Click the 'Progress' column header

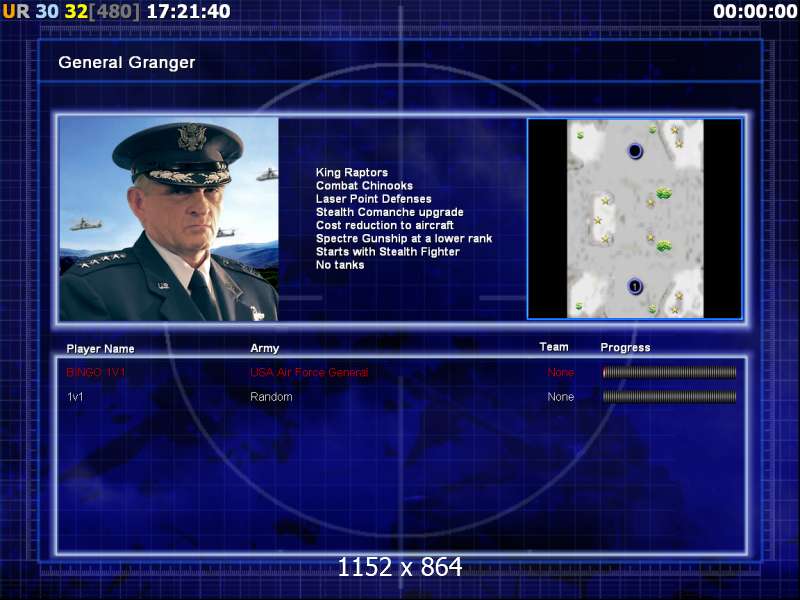pos(625,347)
